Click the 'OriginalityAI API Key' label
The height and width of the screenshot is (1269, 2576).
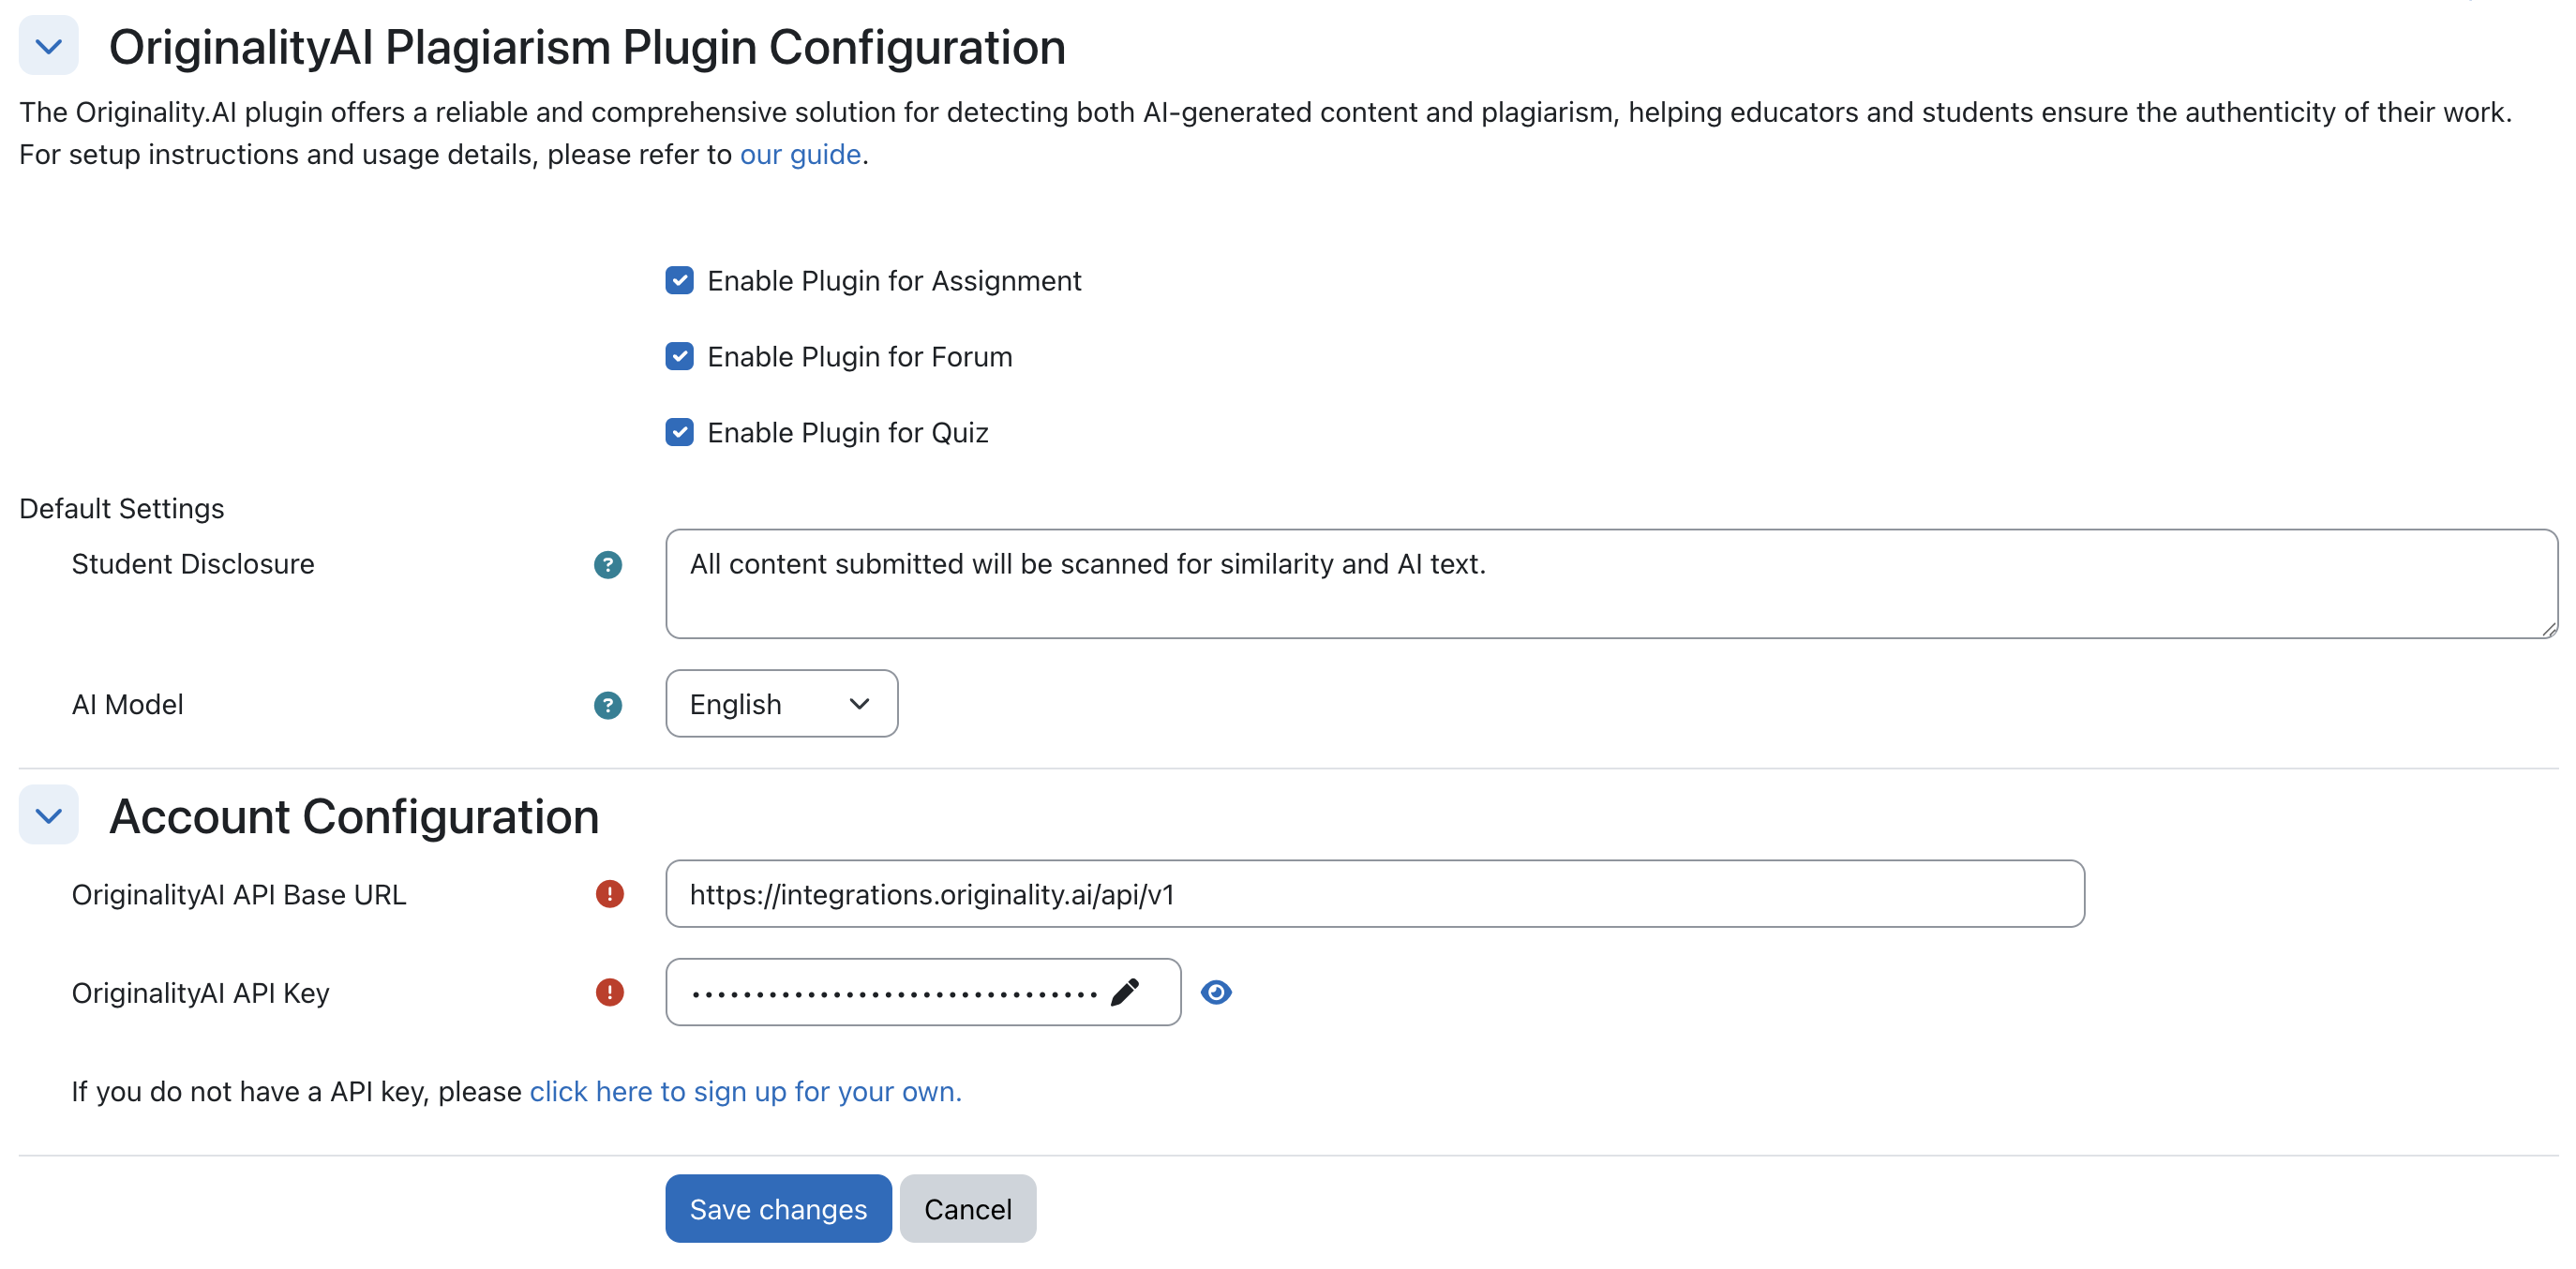200,993
